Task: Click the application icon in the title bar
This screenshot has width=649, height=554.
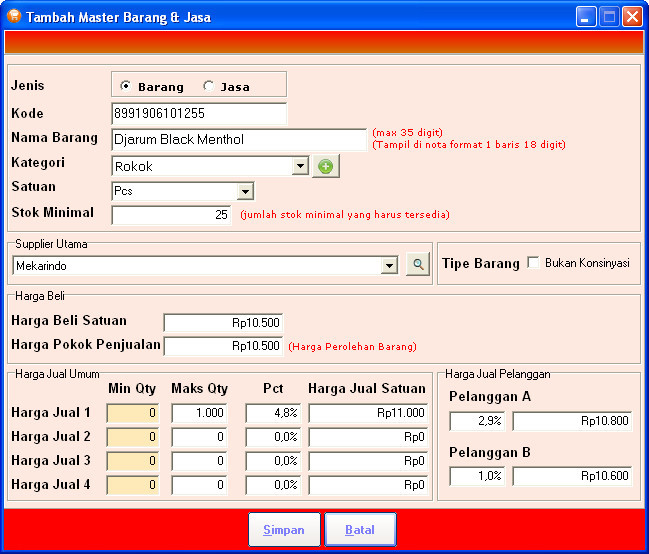Action: (x=14, y=16)
